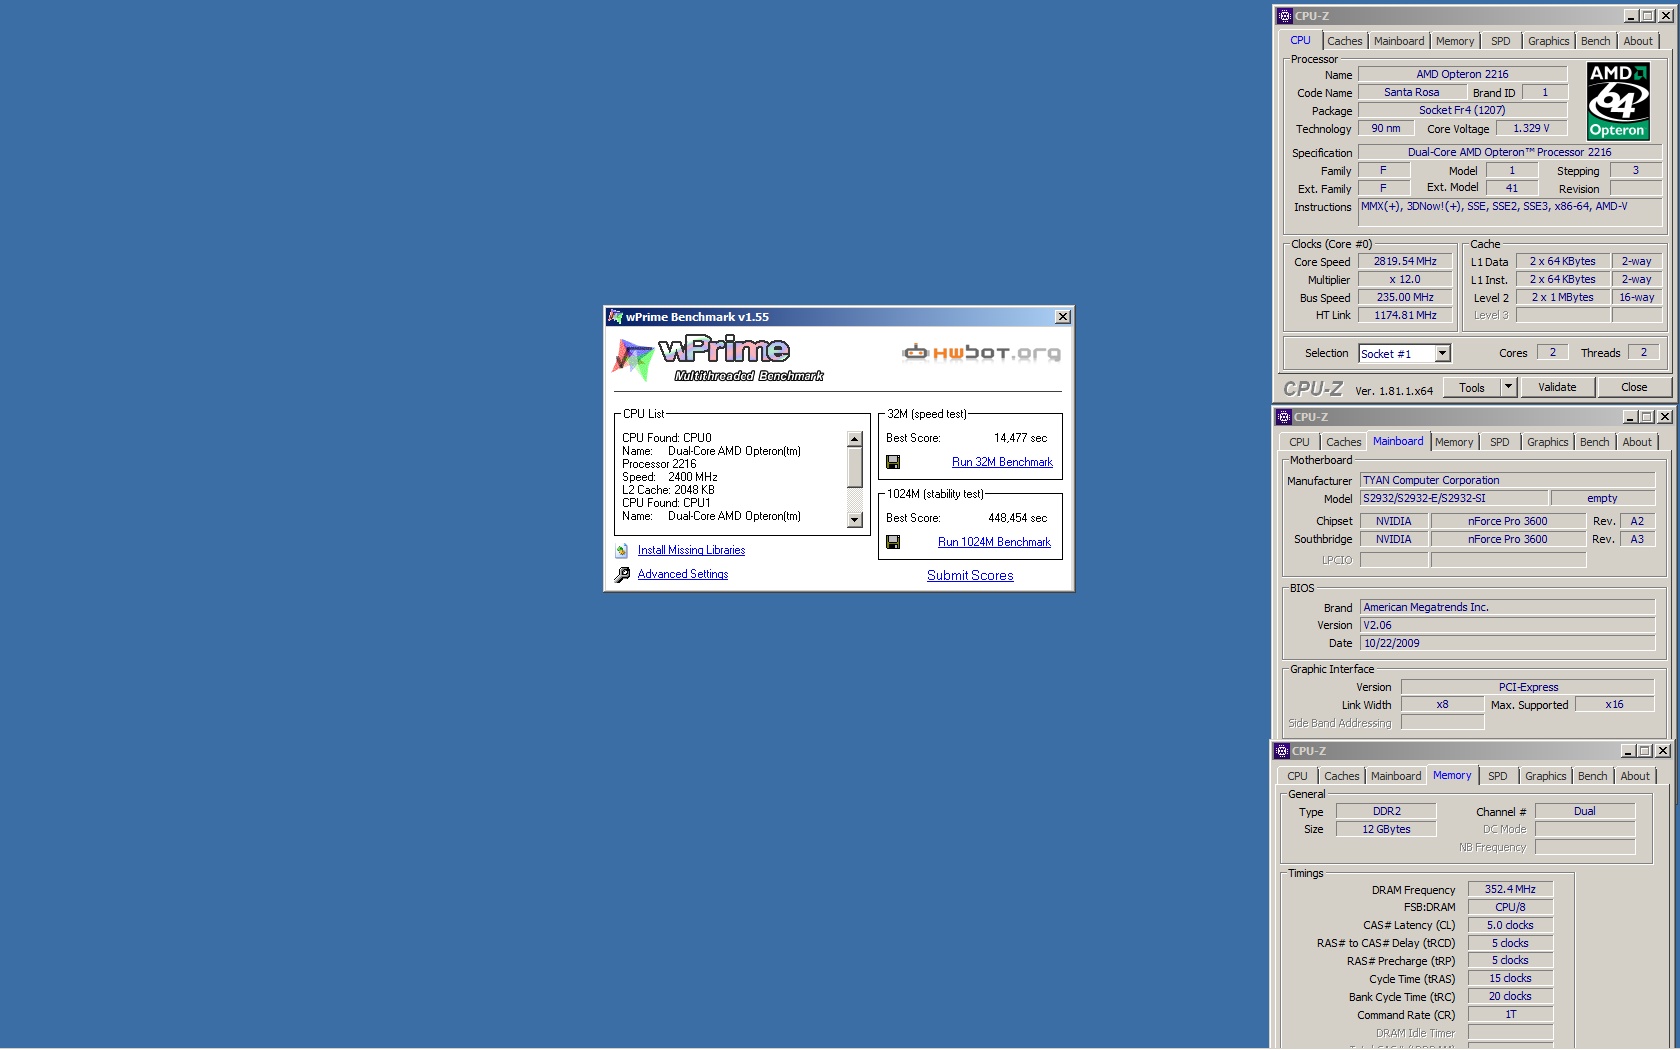The height and width of the screenshot is (1050, 1680).
Task: Click the top CPU-Z window title icon
Action: point(1285,16)
